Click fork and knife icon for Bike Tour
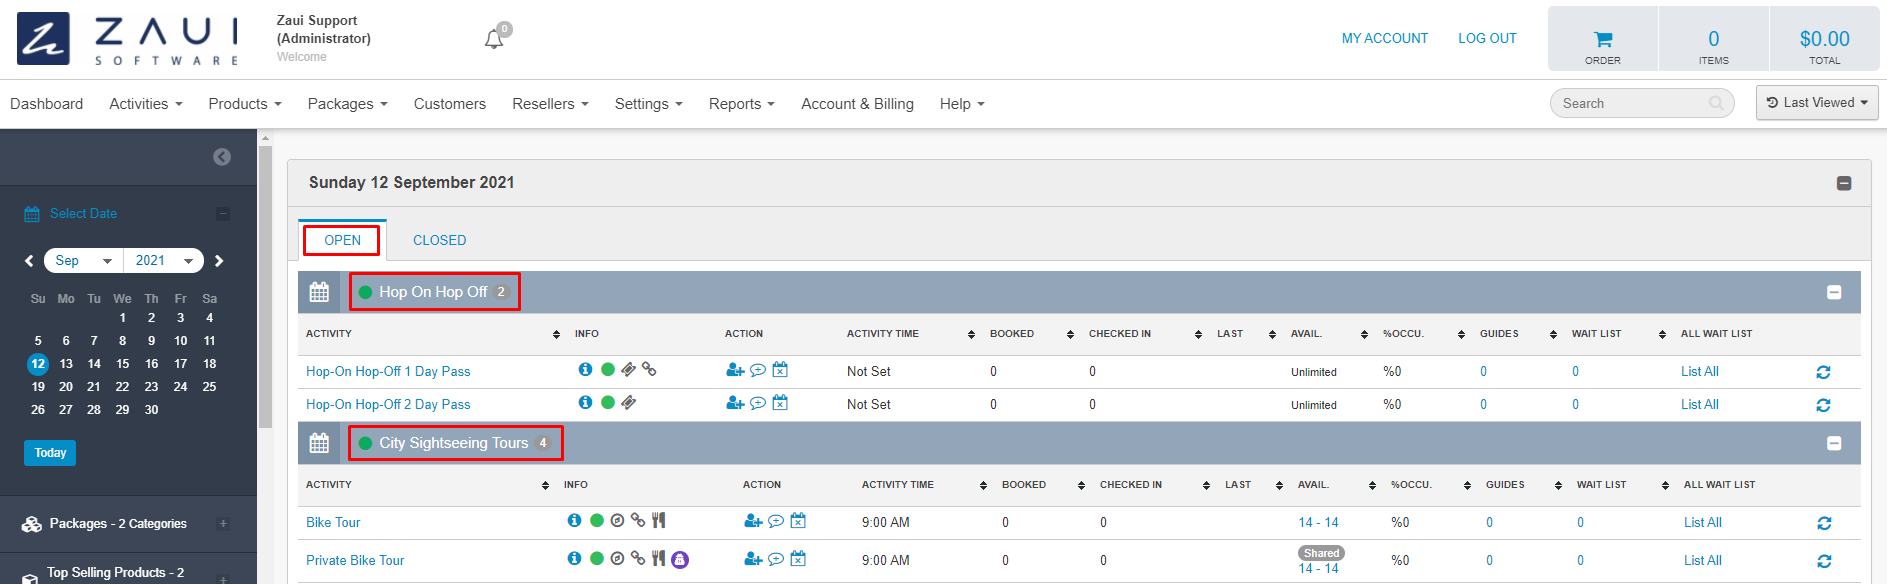The width and height of the screenshot is (1887, 584). (658, 520)
